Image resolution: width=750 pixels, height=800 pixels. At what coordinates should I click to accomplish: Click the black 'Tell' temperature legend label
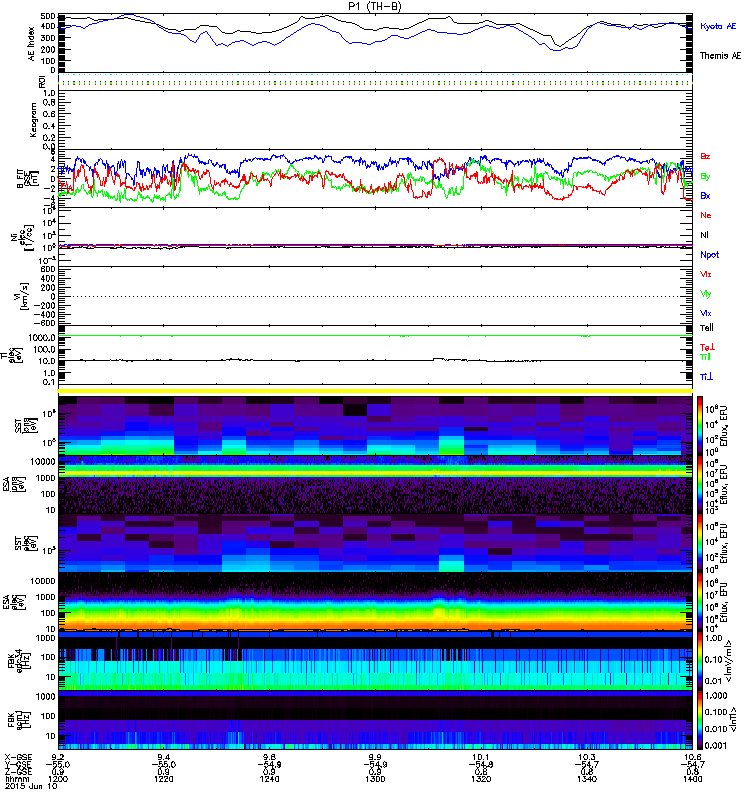click(x=706, y=328)
